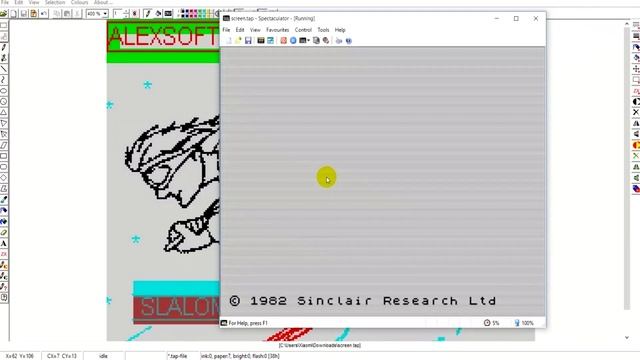This screenshot has height=360, width=640.
Task: Click Spectaculator's red reset icon
Action: pos(283,40)
